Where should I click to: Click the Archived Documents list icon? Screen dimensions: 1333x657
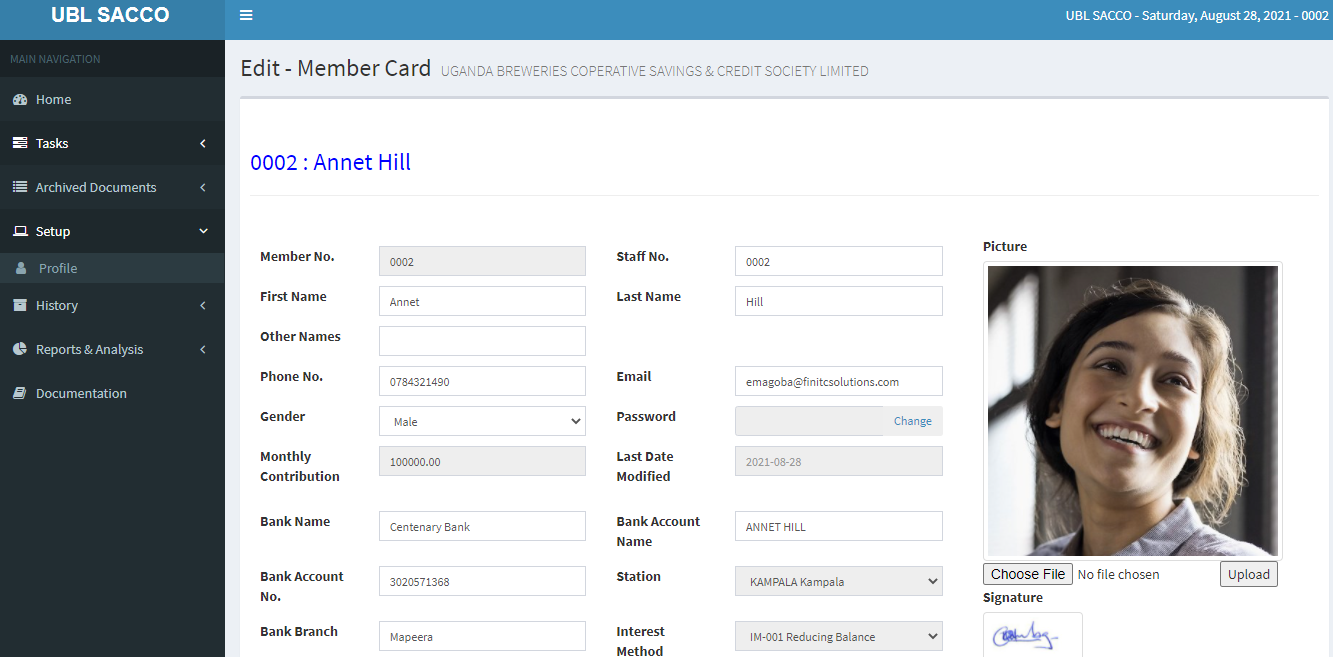20,188
